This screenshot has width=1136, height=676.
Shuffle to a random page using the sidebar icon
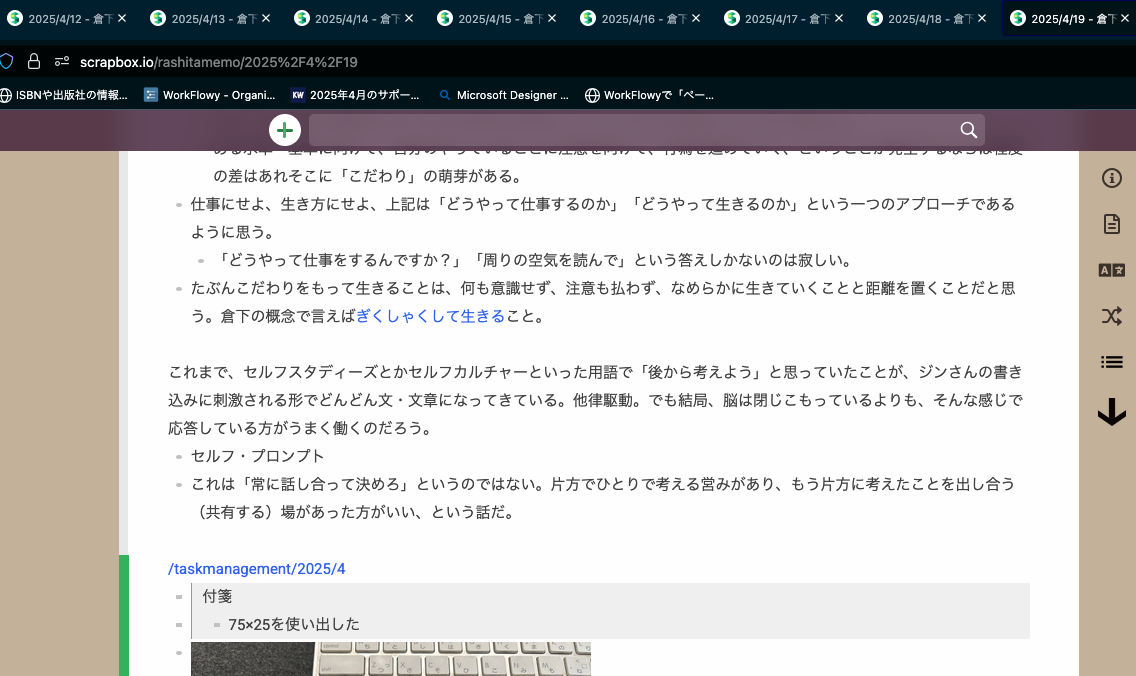pos(1111,315)
